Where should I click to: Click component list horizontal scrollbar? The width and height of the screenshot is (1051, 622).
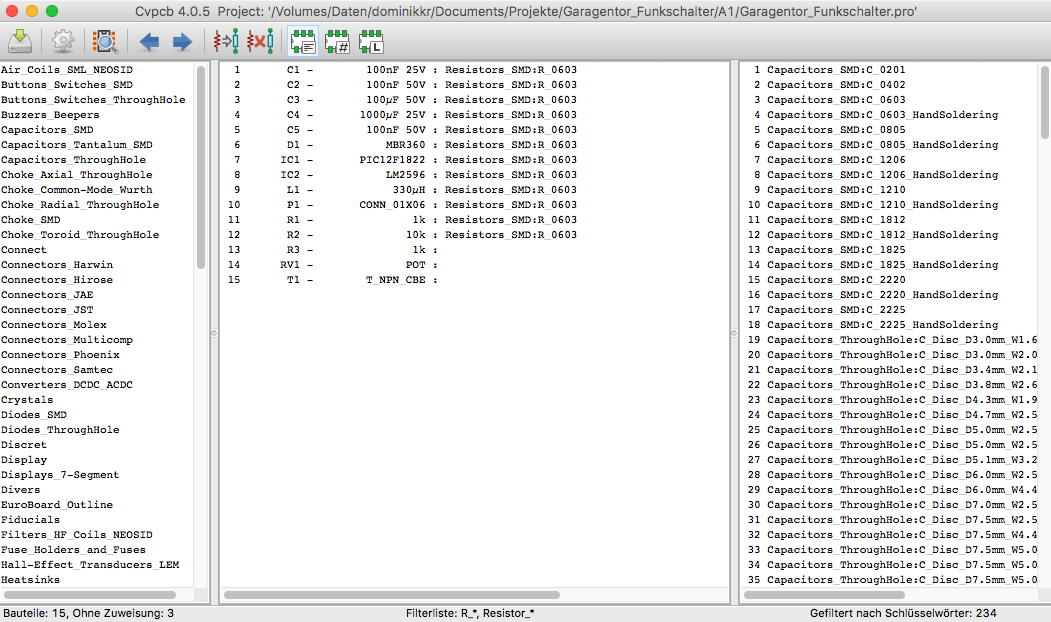coord(392,595)
